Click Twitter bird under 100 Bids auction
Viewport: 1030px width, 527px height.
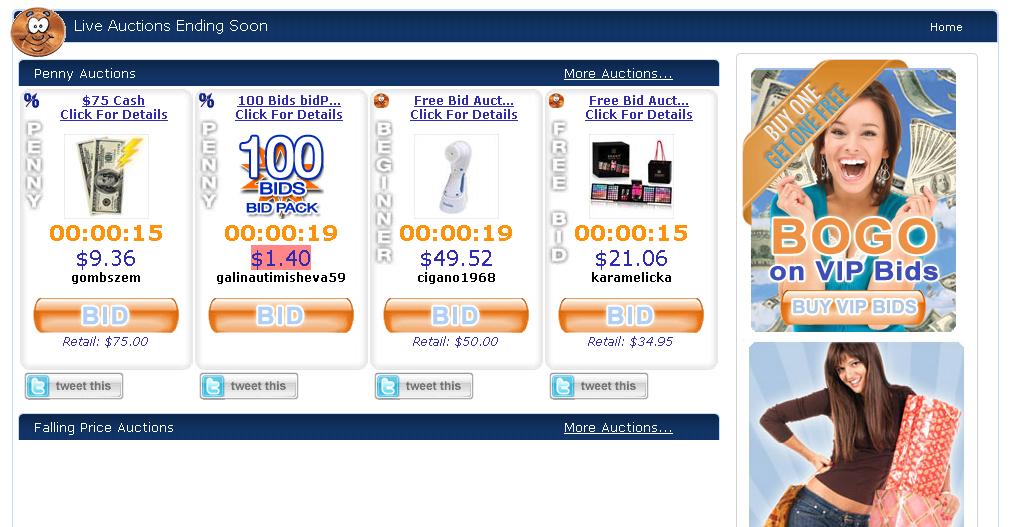[x=212, y=386]
